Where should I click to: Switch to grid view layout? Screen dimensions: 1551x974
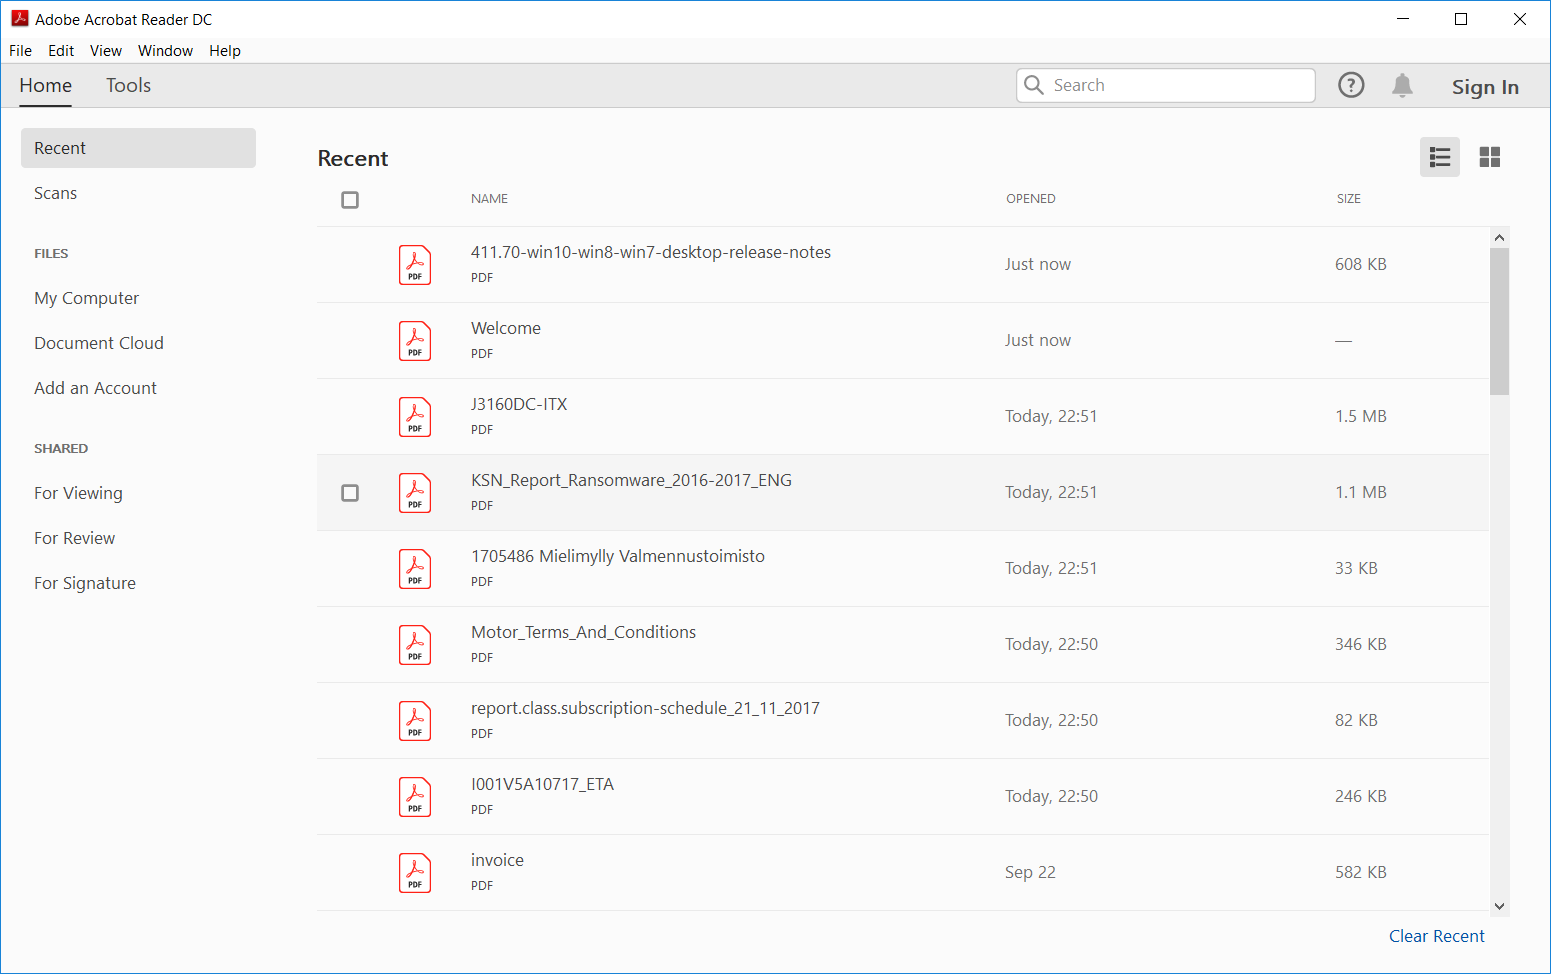pyautogui.click(x=1490, y=157)
